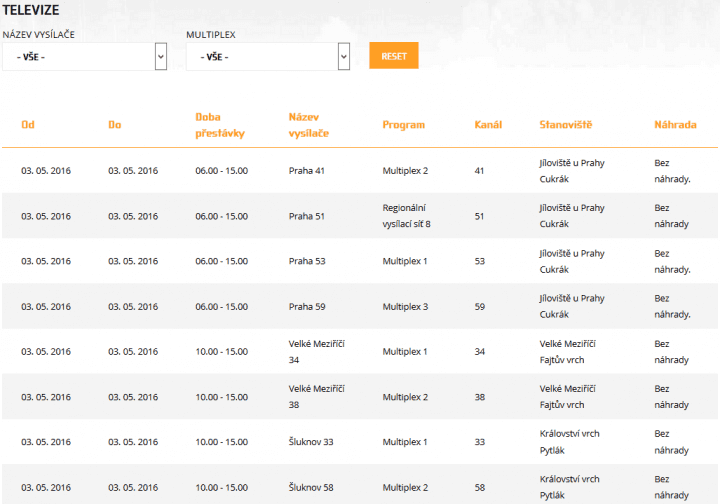Image resolution: width=720 pixels, height=504 pixels.
Task: Click the Šluknov 58 transmitter cell
Action: click(x=311, y=487)
